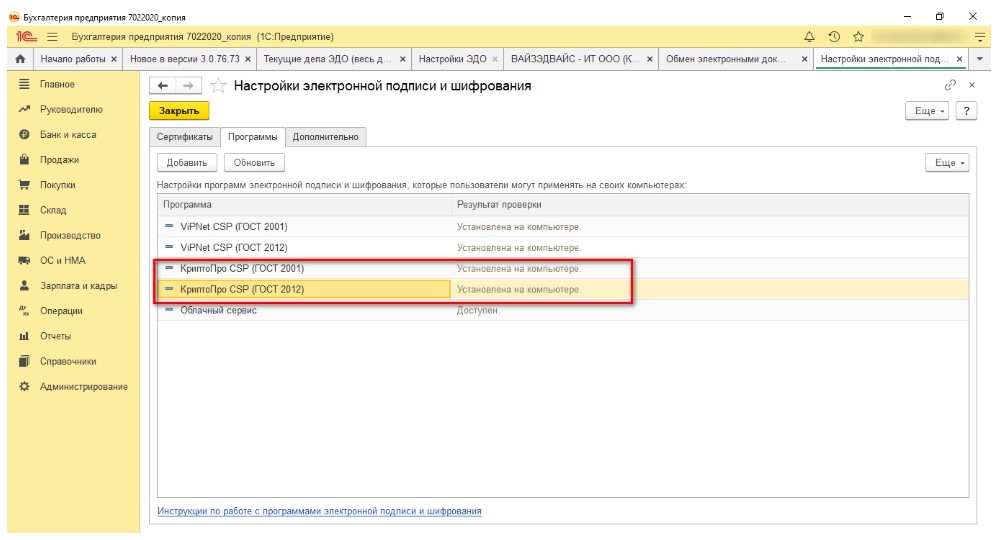The width and height of the screenshot is (998, 540).
Task: Select Облачный сервис row
Action: pos(563,310)
